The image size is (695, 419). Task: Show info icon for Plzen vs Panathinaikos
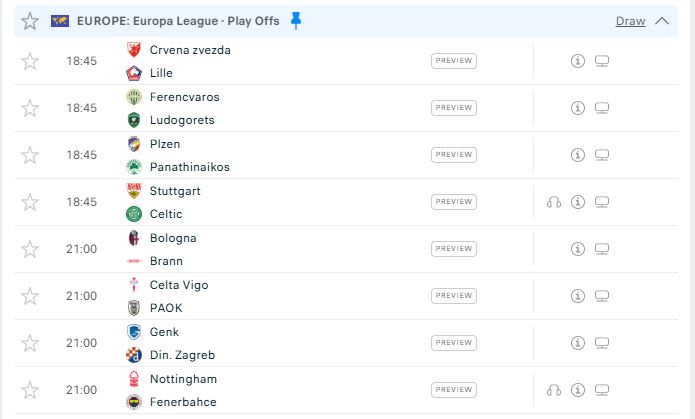point(578,155)
